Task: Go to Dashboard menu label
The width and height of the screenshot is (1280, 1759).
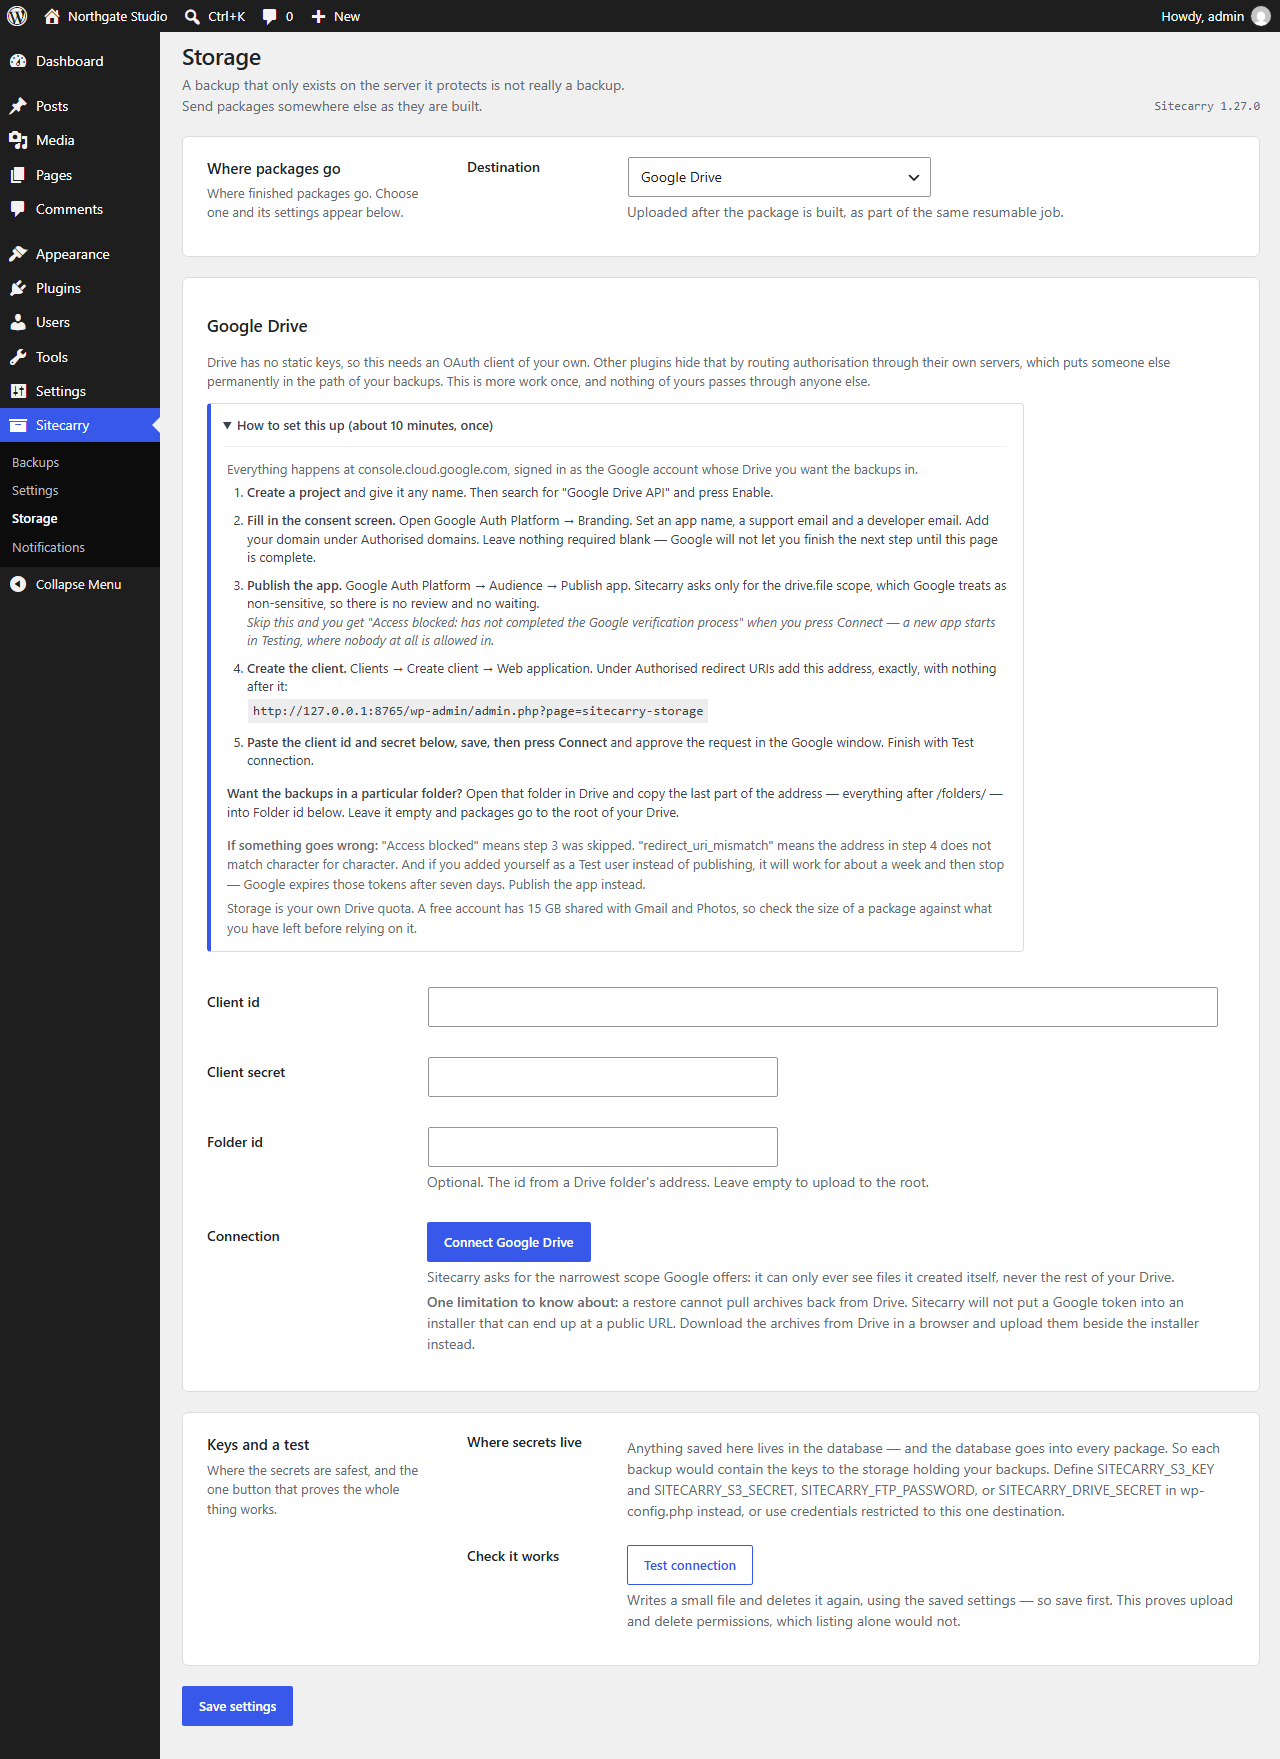Action: (x=70, y=61)
